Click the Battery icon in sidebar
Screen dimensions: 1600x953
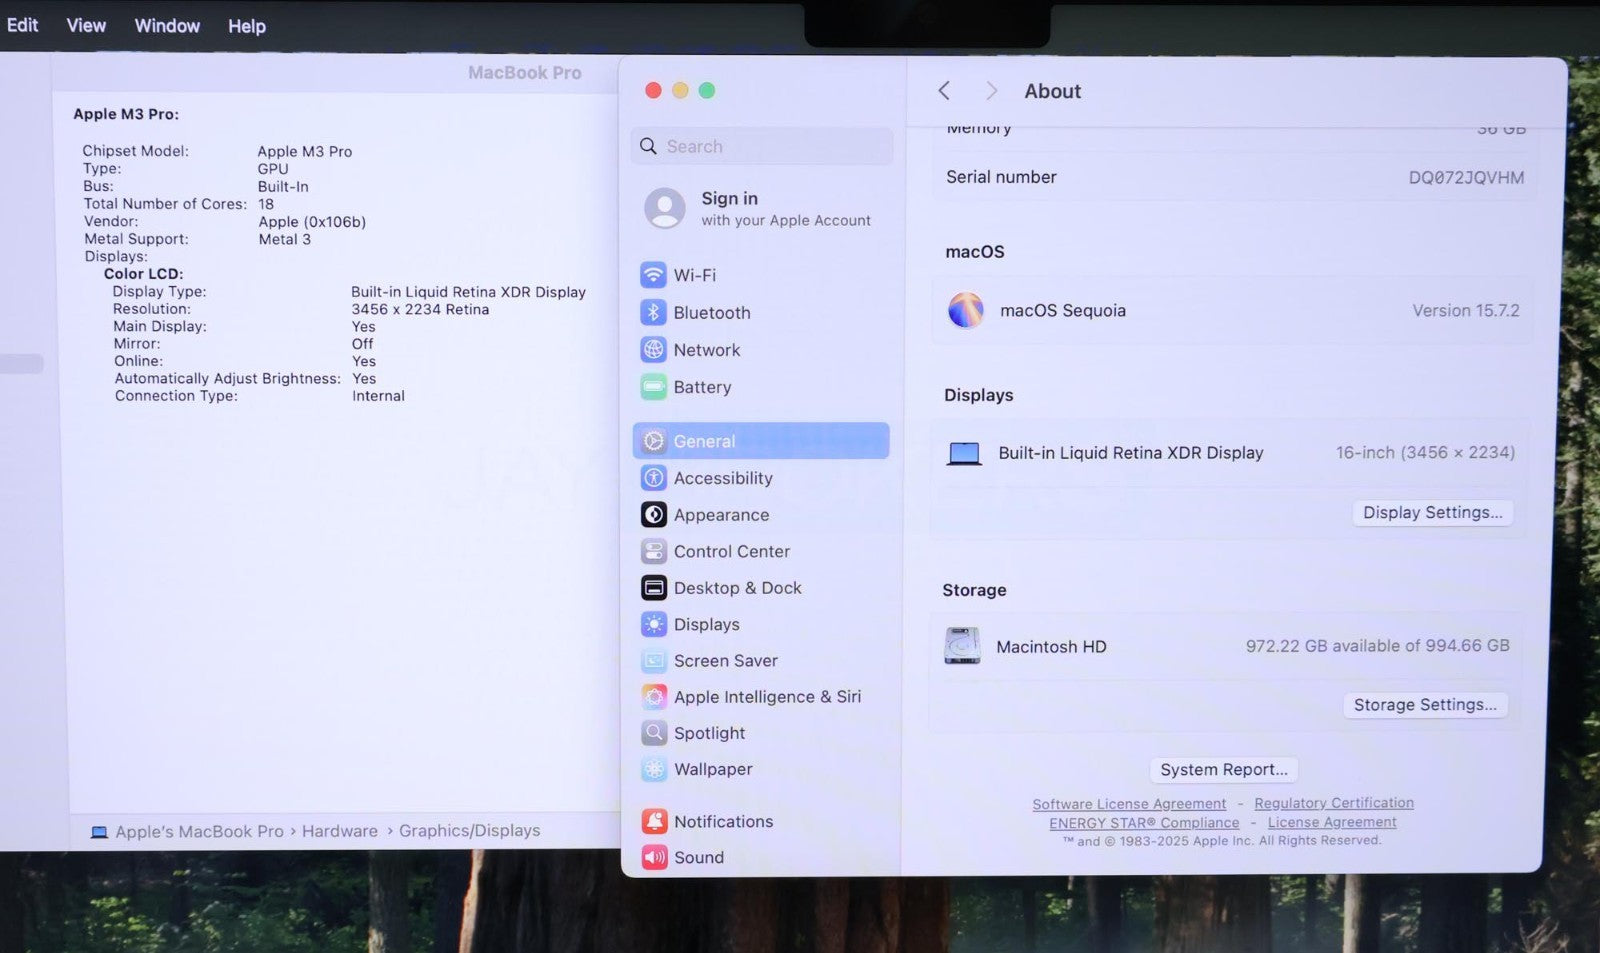[x=653, y=387]
